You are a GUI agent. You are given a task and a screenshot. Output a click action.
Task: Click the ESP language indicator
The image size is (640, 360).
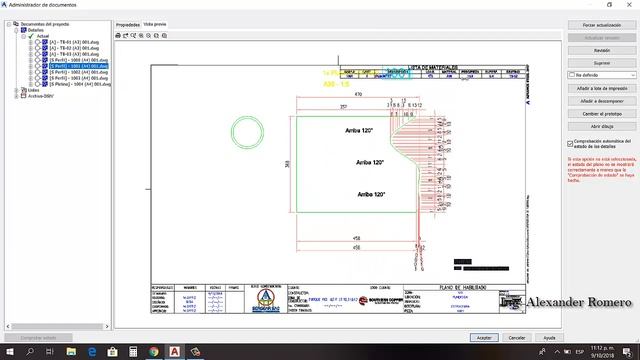point(580,351)
